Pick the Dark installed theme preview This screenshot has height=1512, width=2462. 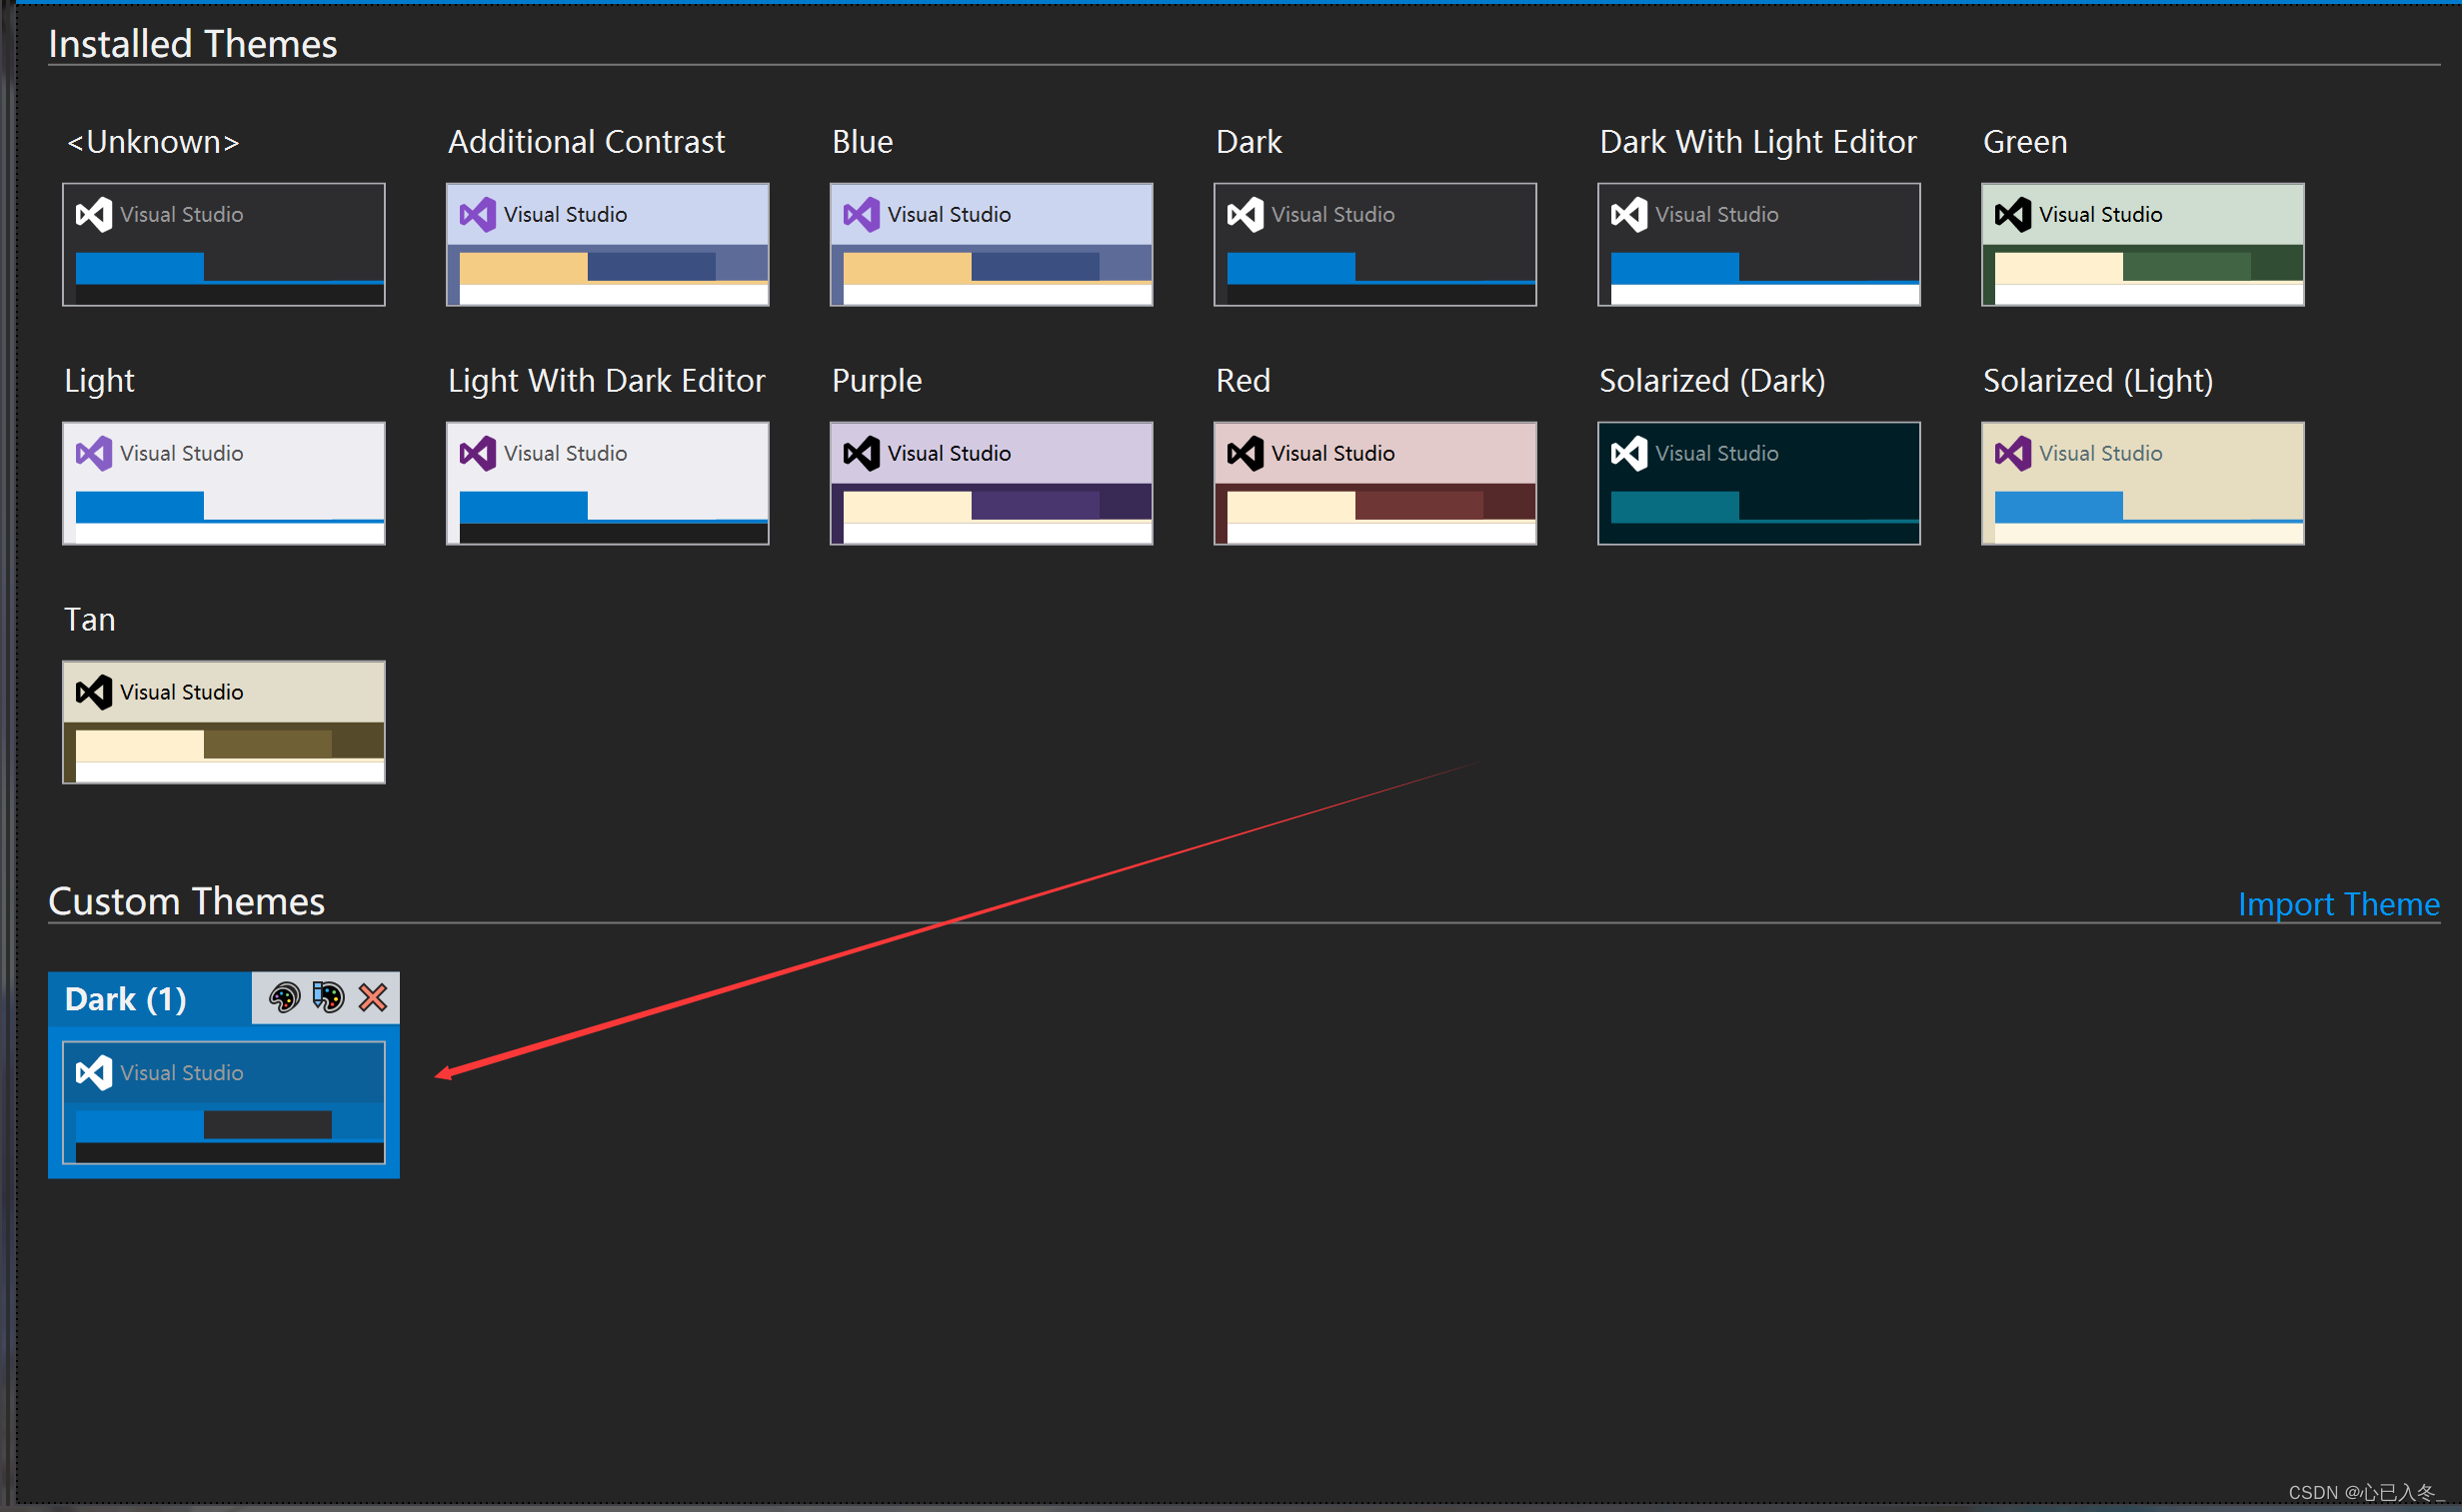point(1375,244)
